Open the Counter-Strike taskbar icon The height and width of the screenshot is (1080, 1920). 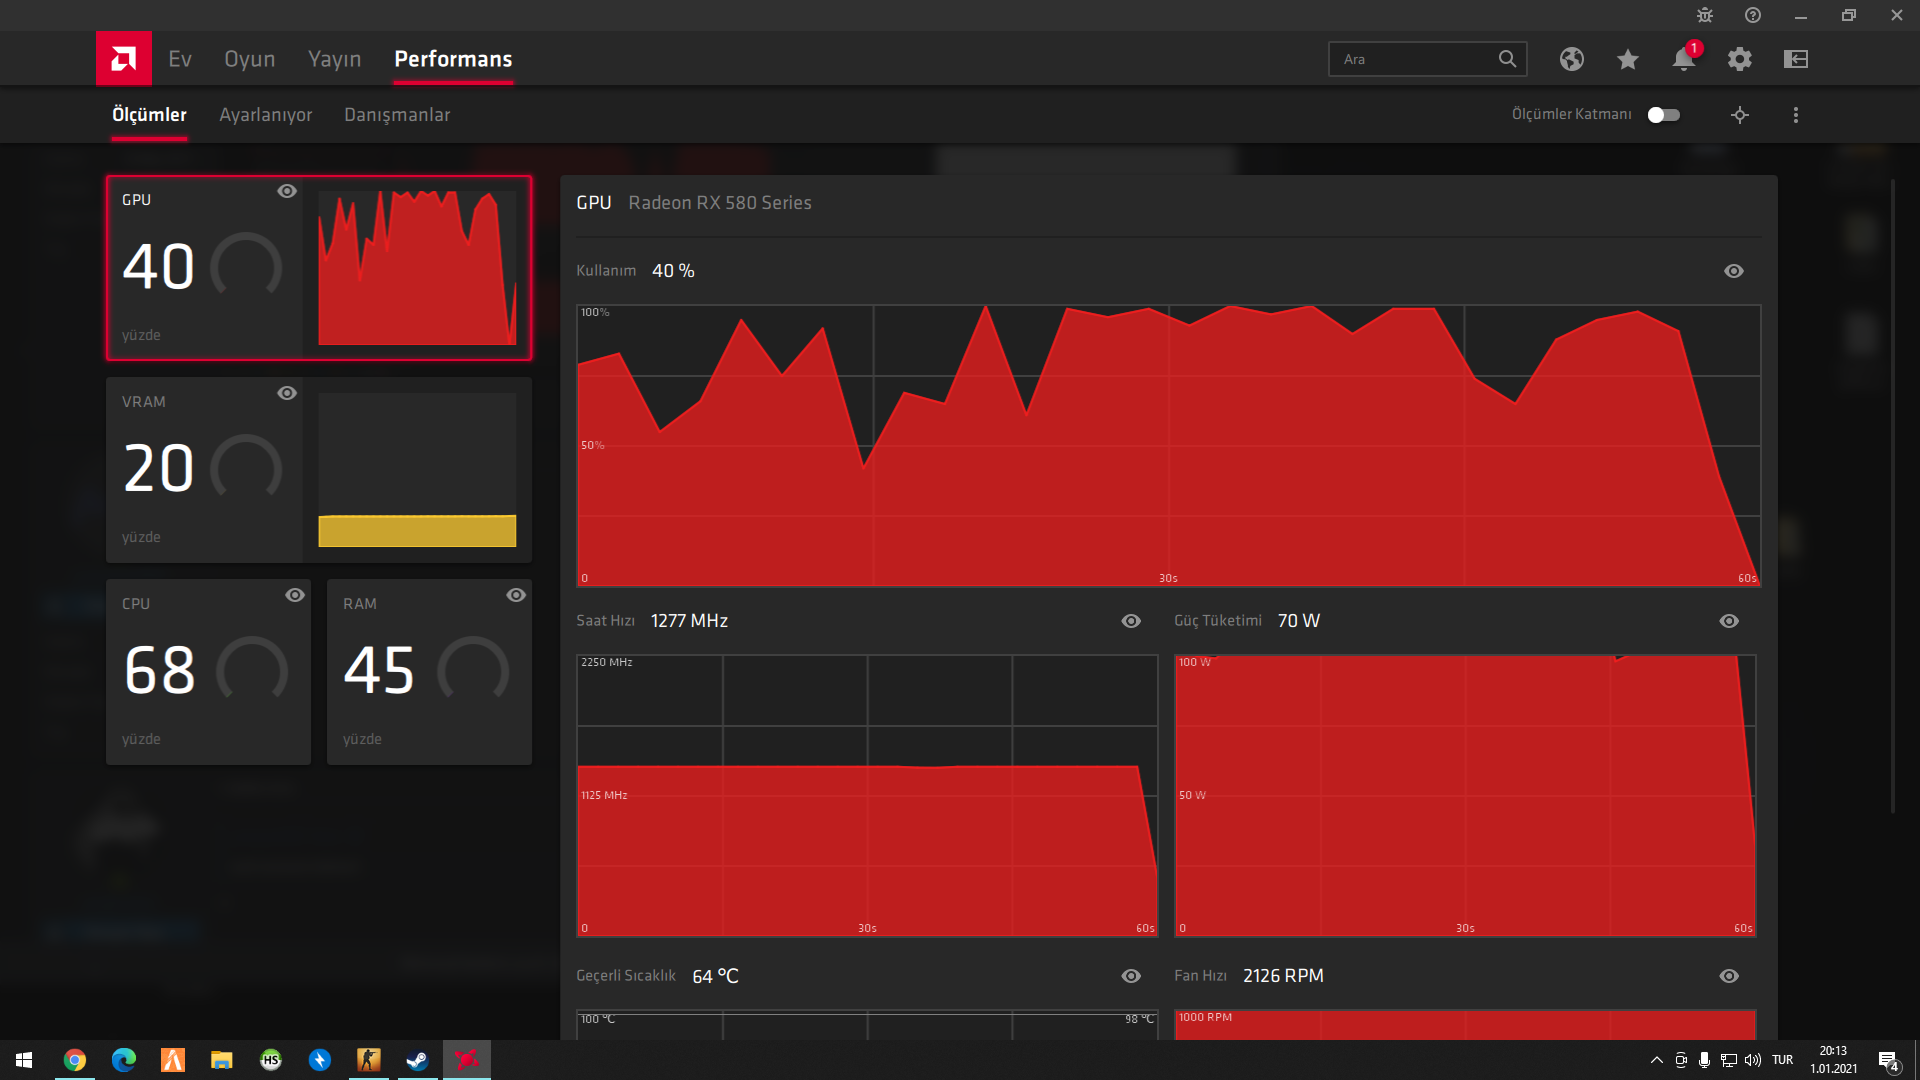pyautogui.click(x=369, y=1060)
